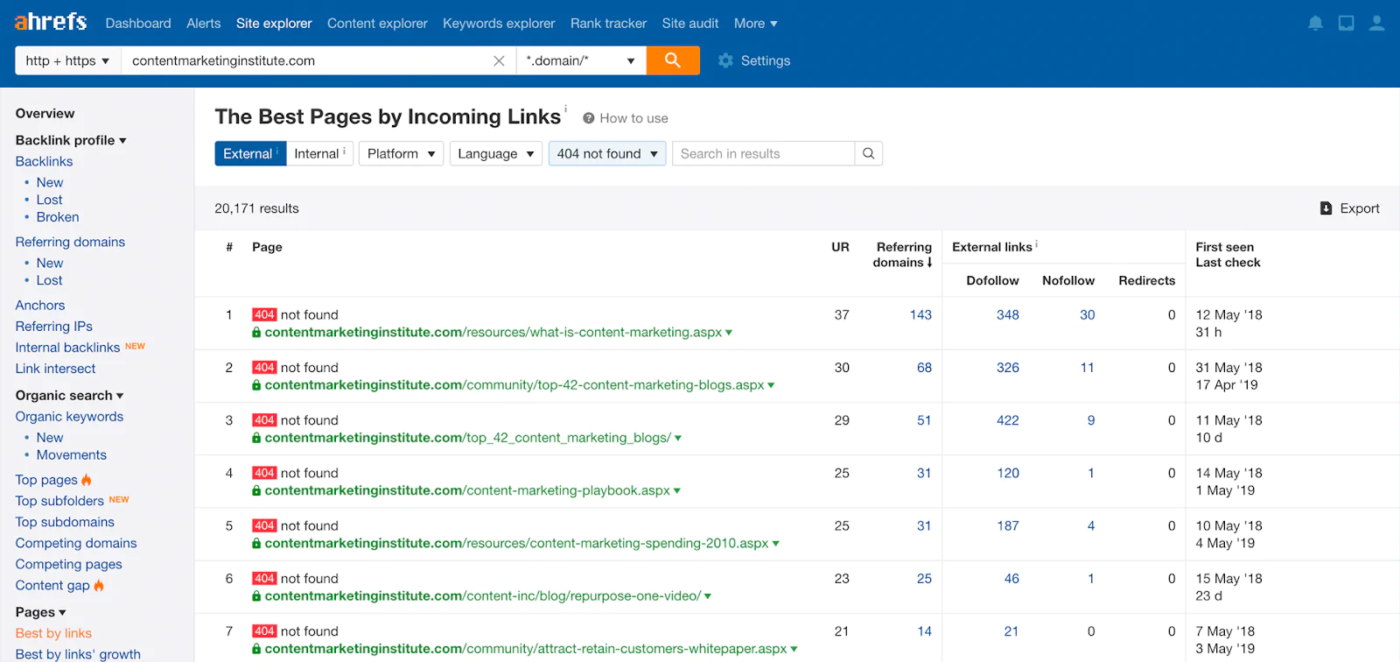Open Best by links in the sidebar
The height and width of the screenshot is (662, 1400).
point(53,633)
